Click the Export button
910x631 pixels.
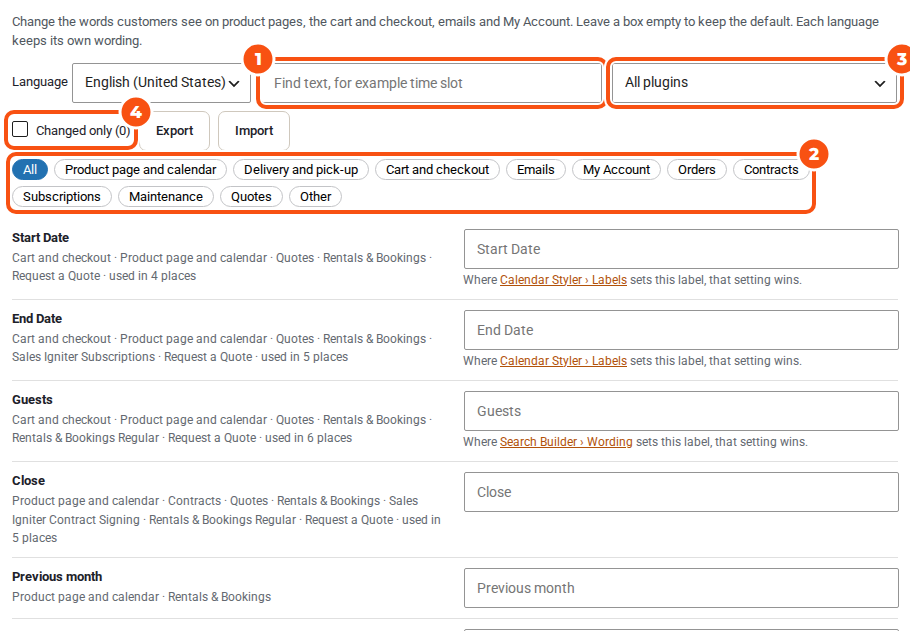pos(174,131)
